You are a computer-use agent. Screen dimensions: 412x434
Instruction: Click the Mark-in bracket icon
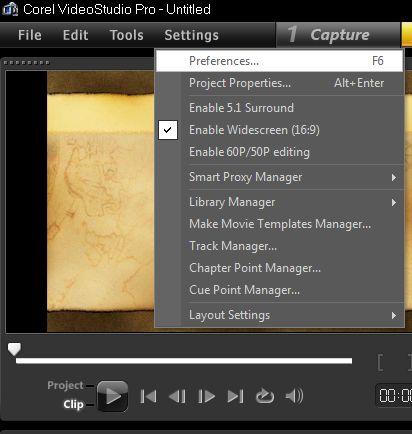pyautogui.click(x=380, y=363)
